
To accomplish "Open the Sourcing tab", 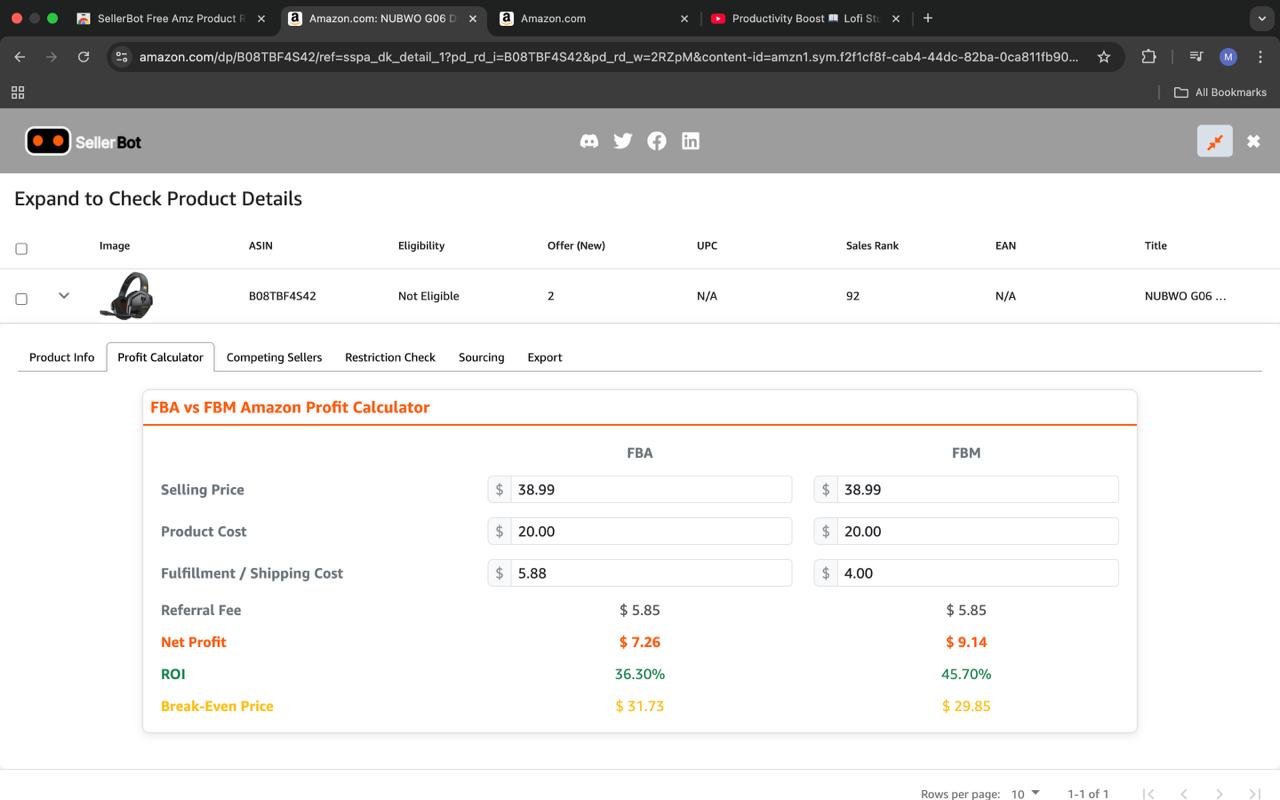I will pyautogui.click(x=481, y=357).
